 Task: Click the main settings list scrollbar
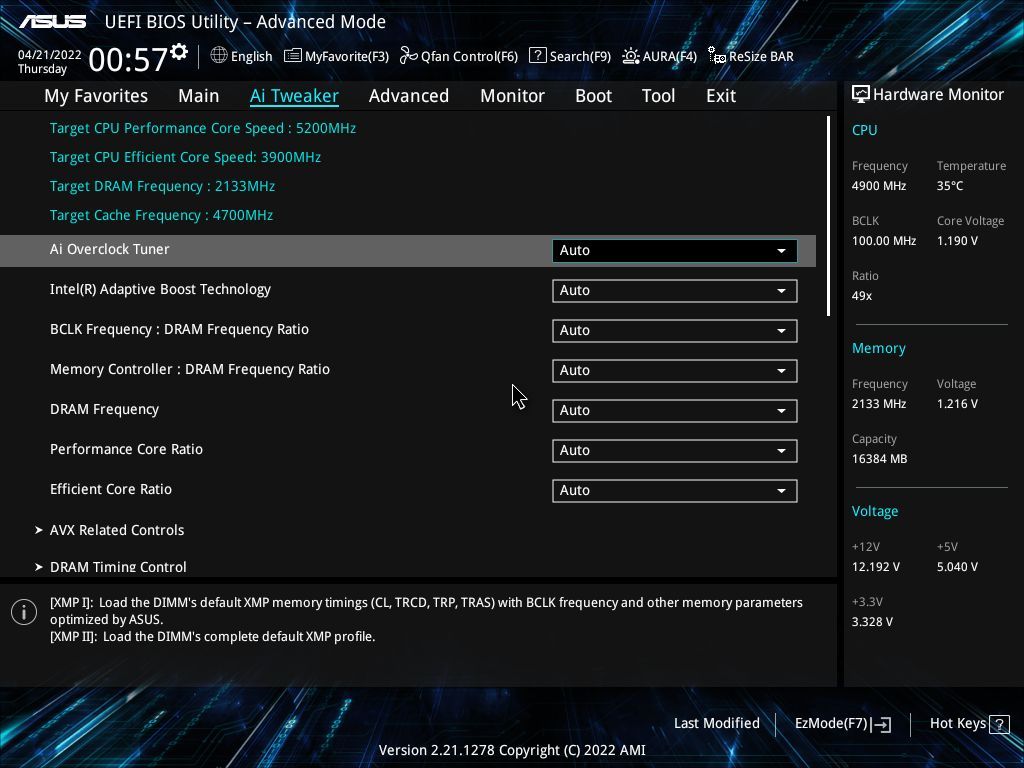[x=828, y=216]
